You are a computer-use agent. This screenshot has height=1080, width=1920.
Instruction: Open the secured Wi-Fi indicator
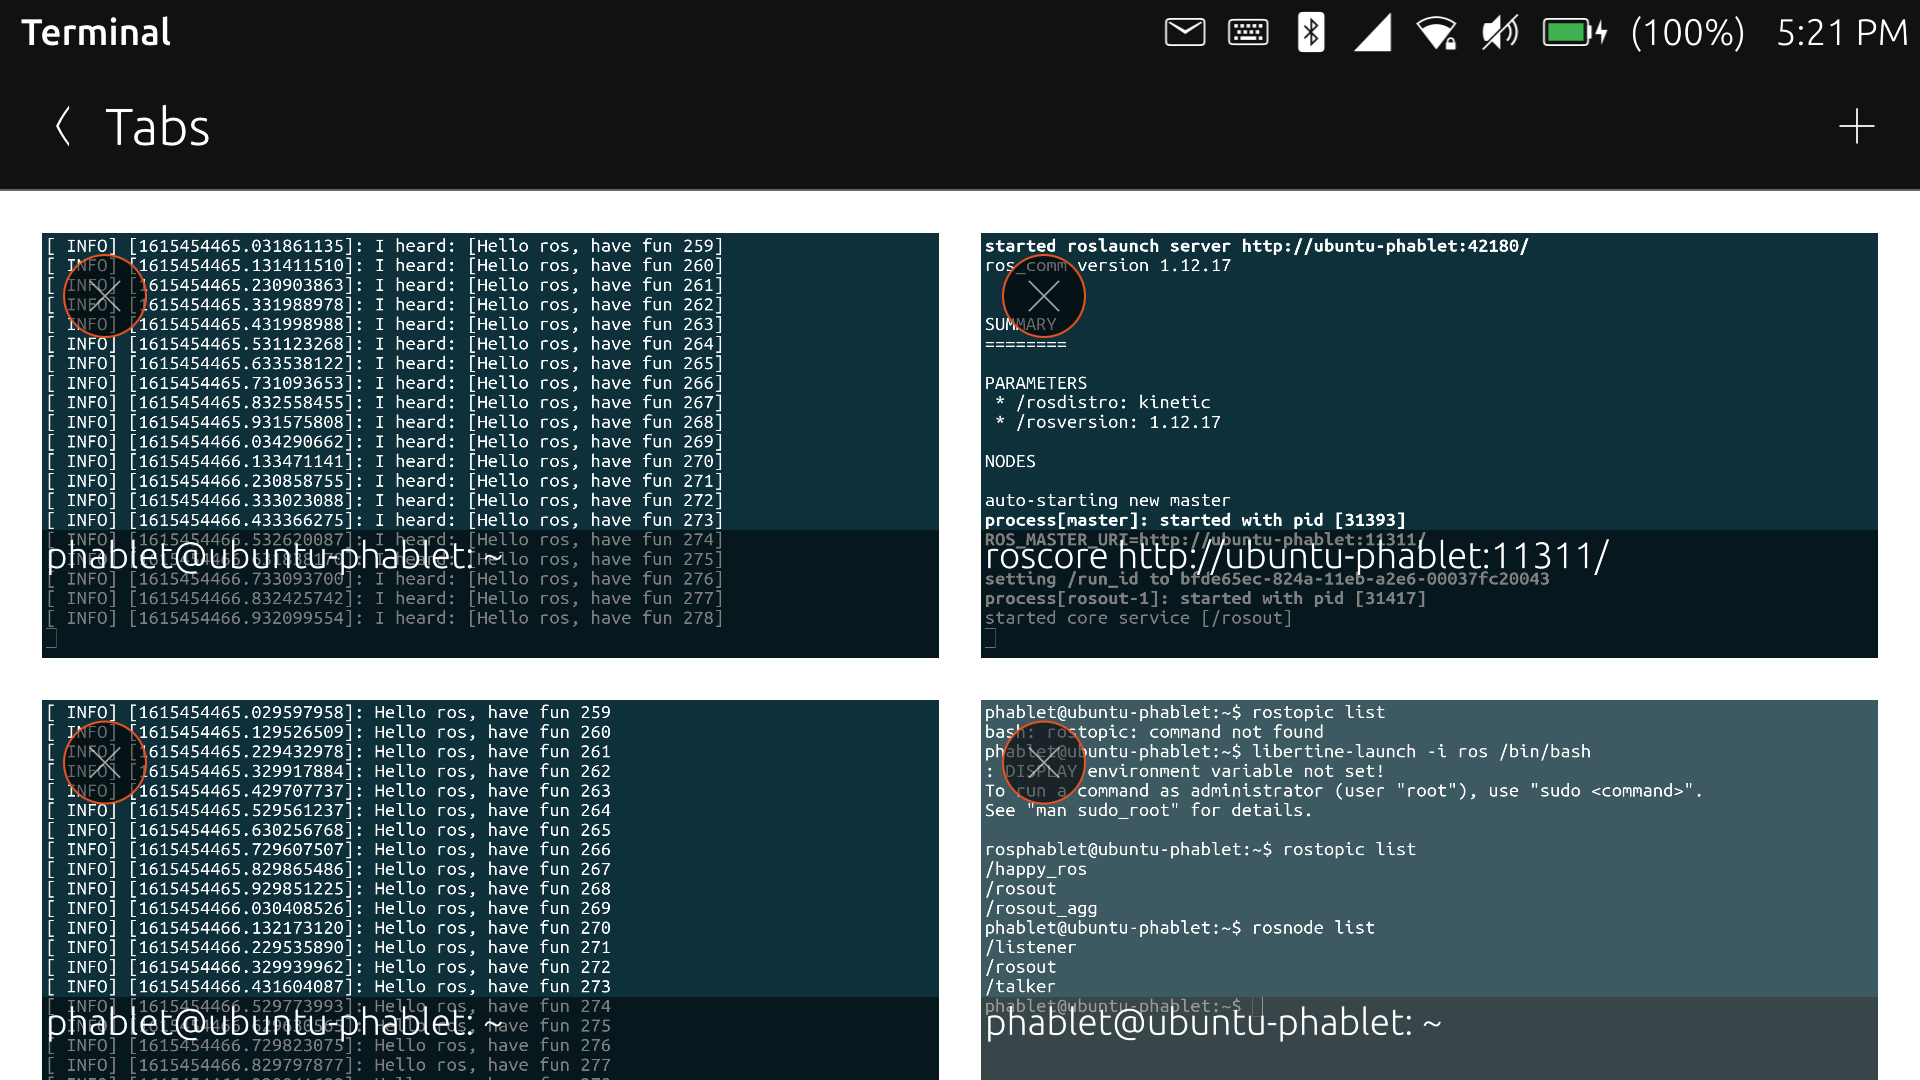pyautogui.click(x=1437, y=32)
